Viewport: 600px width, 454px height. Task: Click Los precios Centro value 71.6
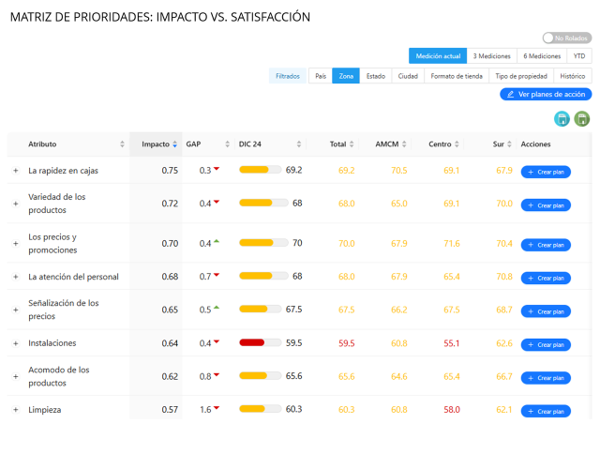(452, 243)
